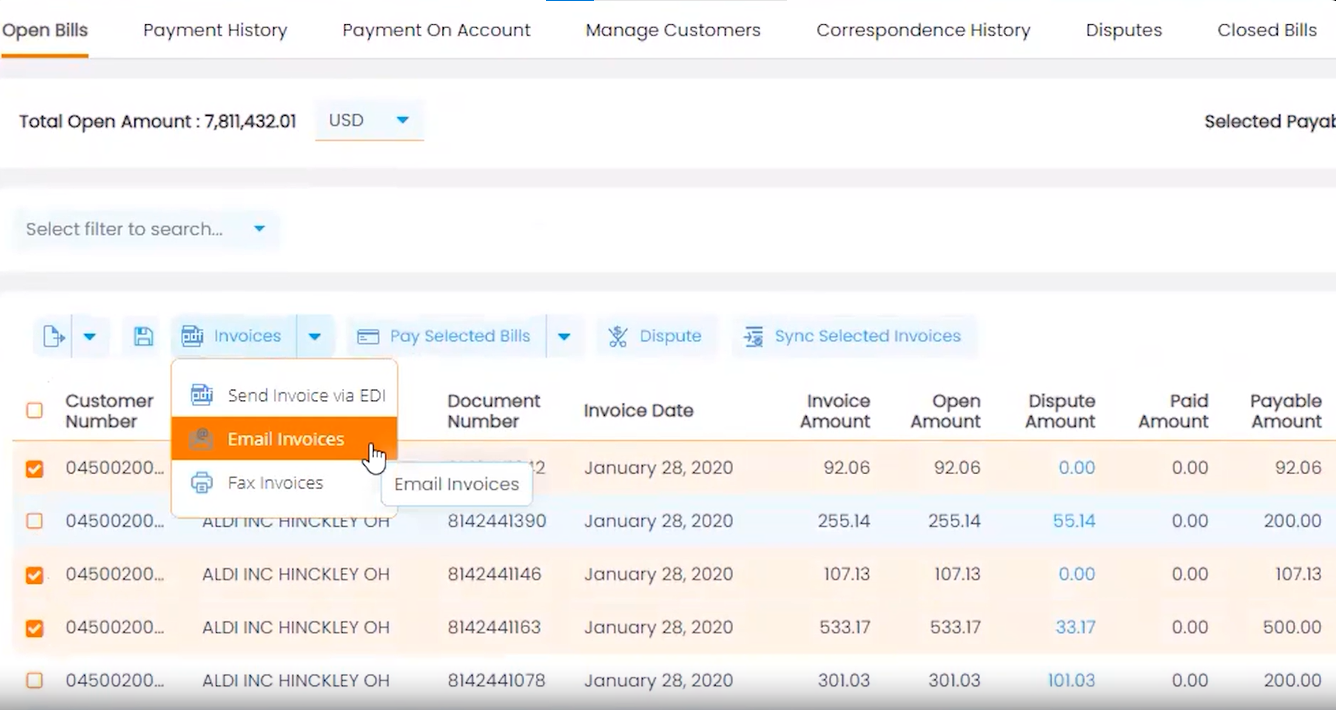Click the Payable Amount column header
The width and height of the screenshot is (1336, 710).
pos(1286,411)
